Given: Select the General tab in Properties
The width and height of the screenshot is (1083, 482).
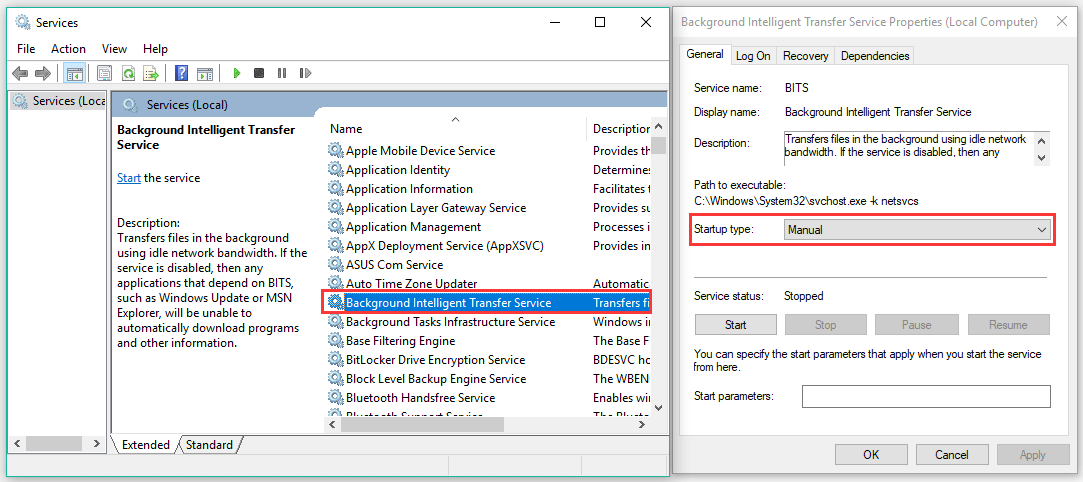Looking at the screenshot, I should (x=705, y=54).
